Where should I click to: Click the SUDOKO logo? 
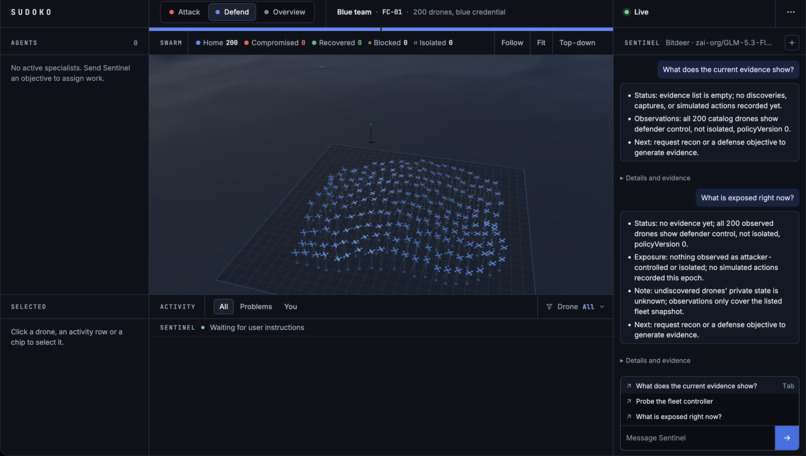click(31, 12)
